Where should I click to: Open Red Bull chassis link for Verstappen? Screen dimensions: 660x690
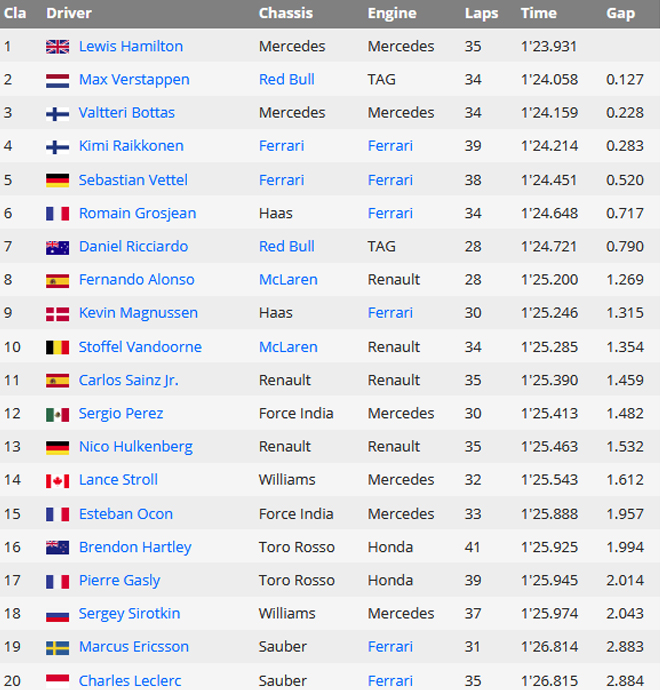click(x=286, y=80)
